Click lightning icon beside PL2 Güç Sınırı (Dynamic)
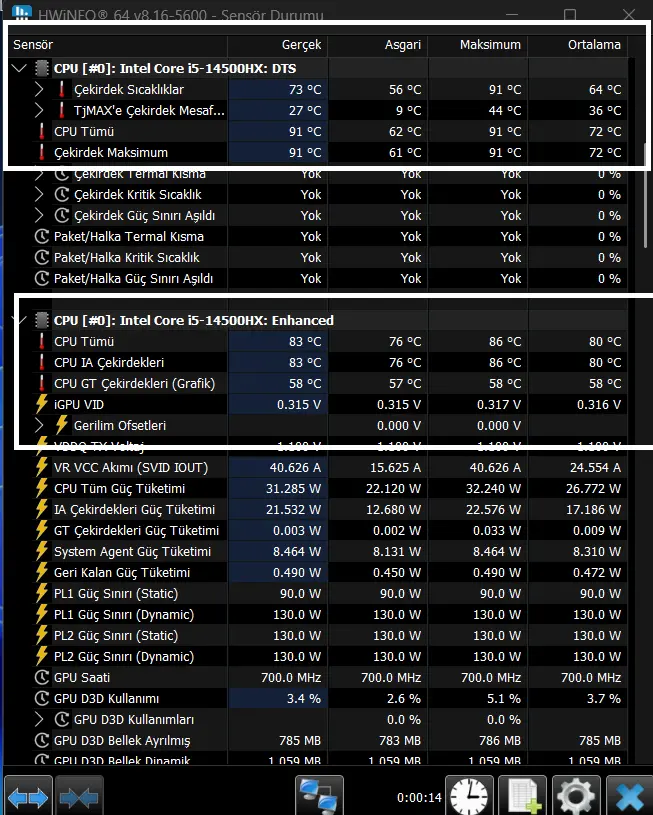The image size is (653, 815). click(42, 656)
